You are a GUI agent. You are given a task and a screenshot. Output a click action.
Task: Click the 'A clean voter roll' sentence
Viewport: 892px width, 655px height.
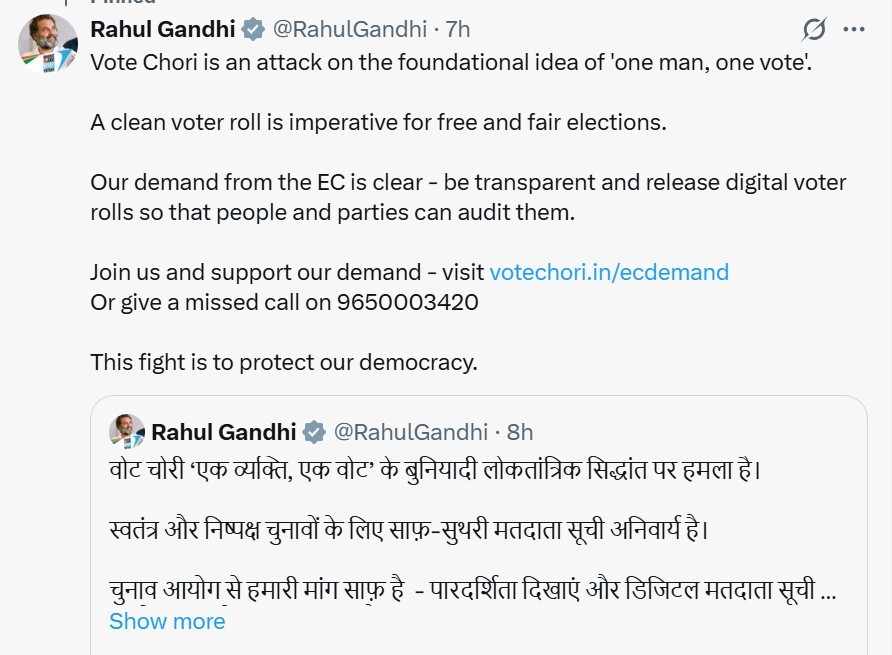[378, 123]
